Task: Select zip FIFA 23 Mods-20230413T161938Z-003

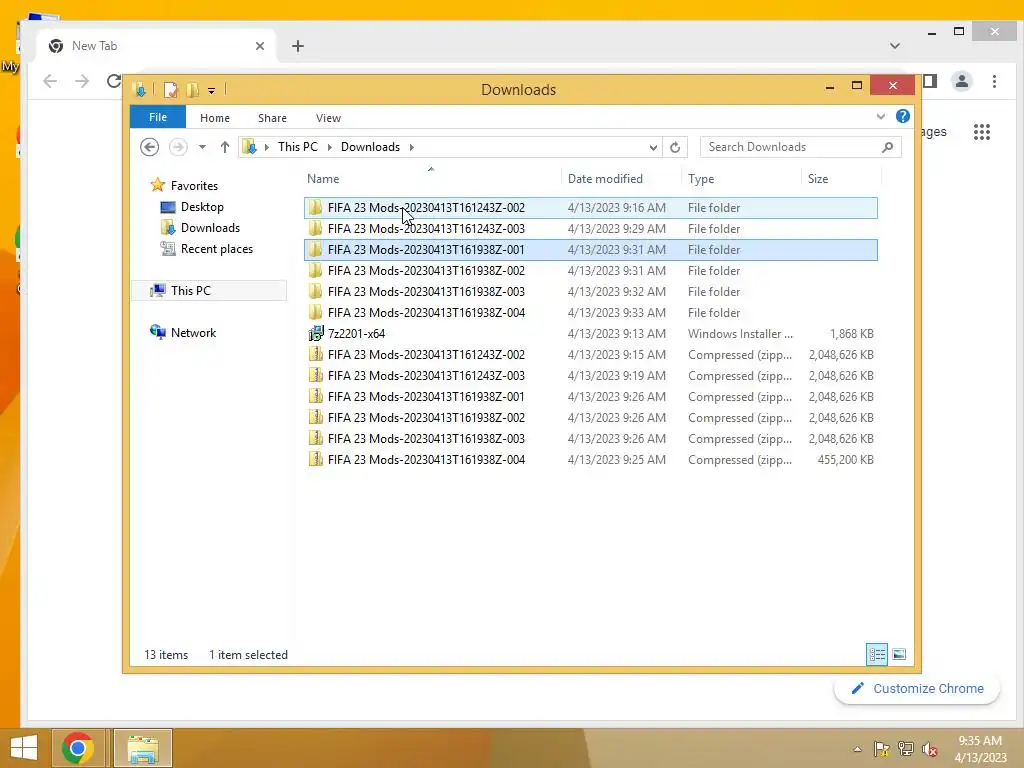Action: [x=590, y=439]
